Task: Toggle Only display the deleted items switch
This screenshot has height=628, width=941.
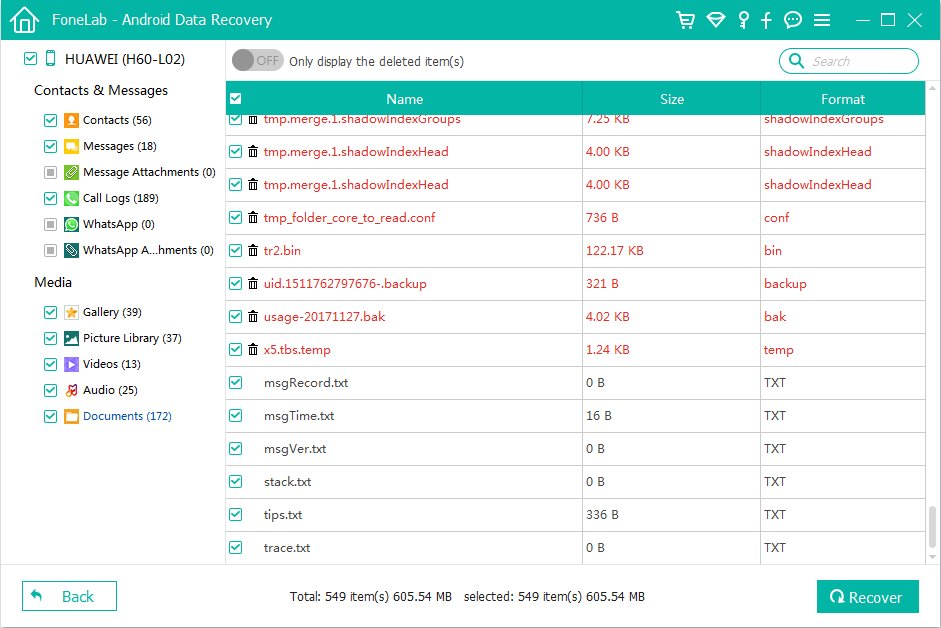Action: pyautogui.click(x=257, y=61)
